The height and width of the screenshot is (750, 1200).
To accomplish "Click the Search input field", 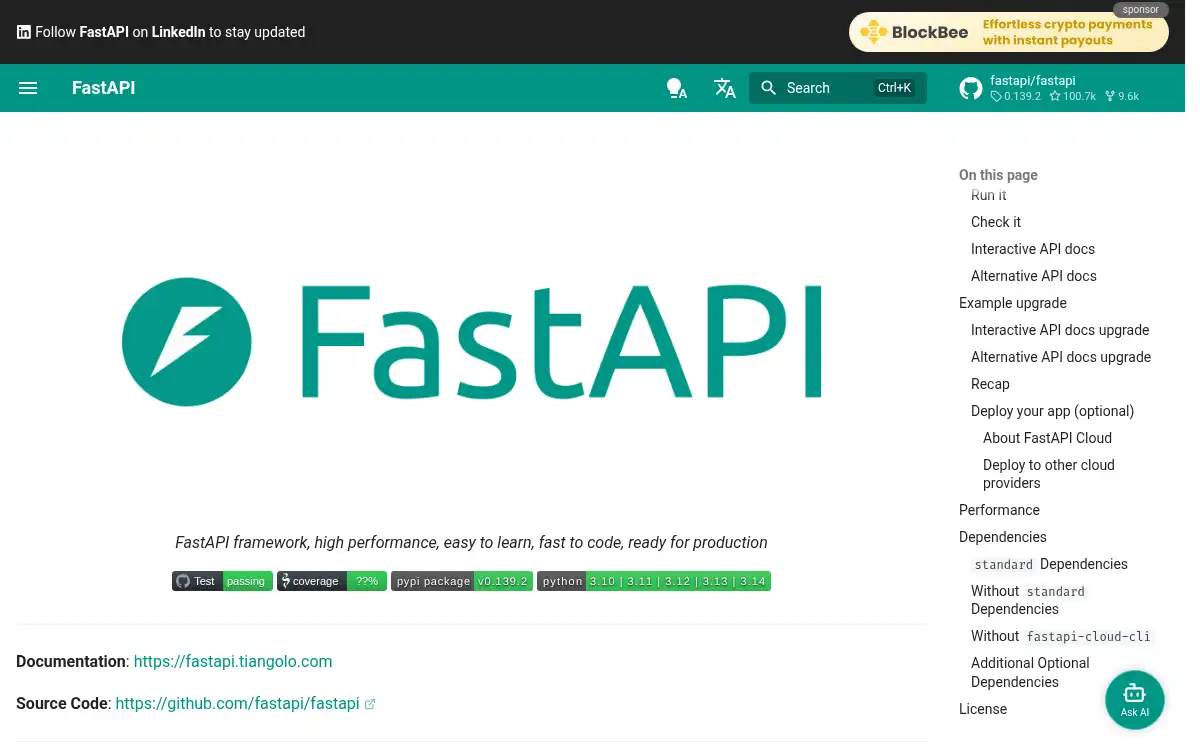I will [x=838, y=88].
